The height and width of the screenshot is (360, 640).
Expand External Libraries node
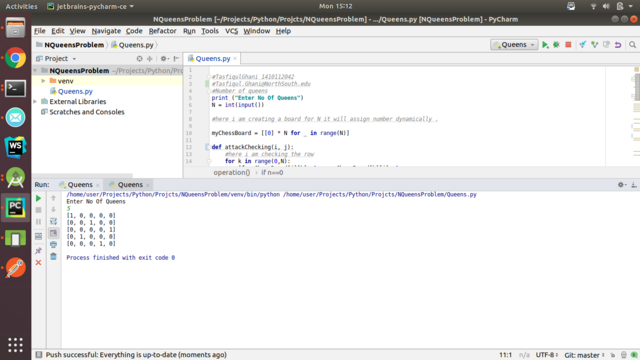click(36, 102)
